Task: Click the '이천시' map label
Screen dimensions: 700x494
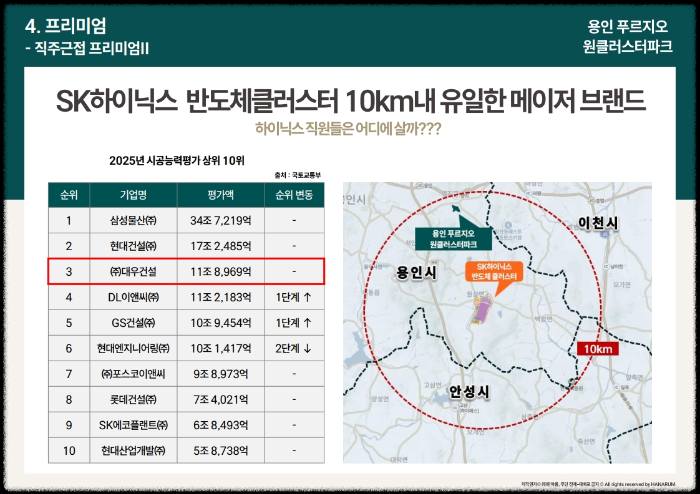Action: pyautogui.click(x=598, y=222)
